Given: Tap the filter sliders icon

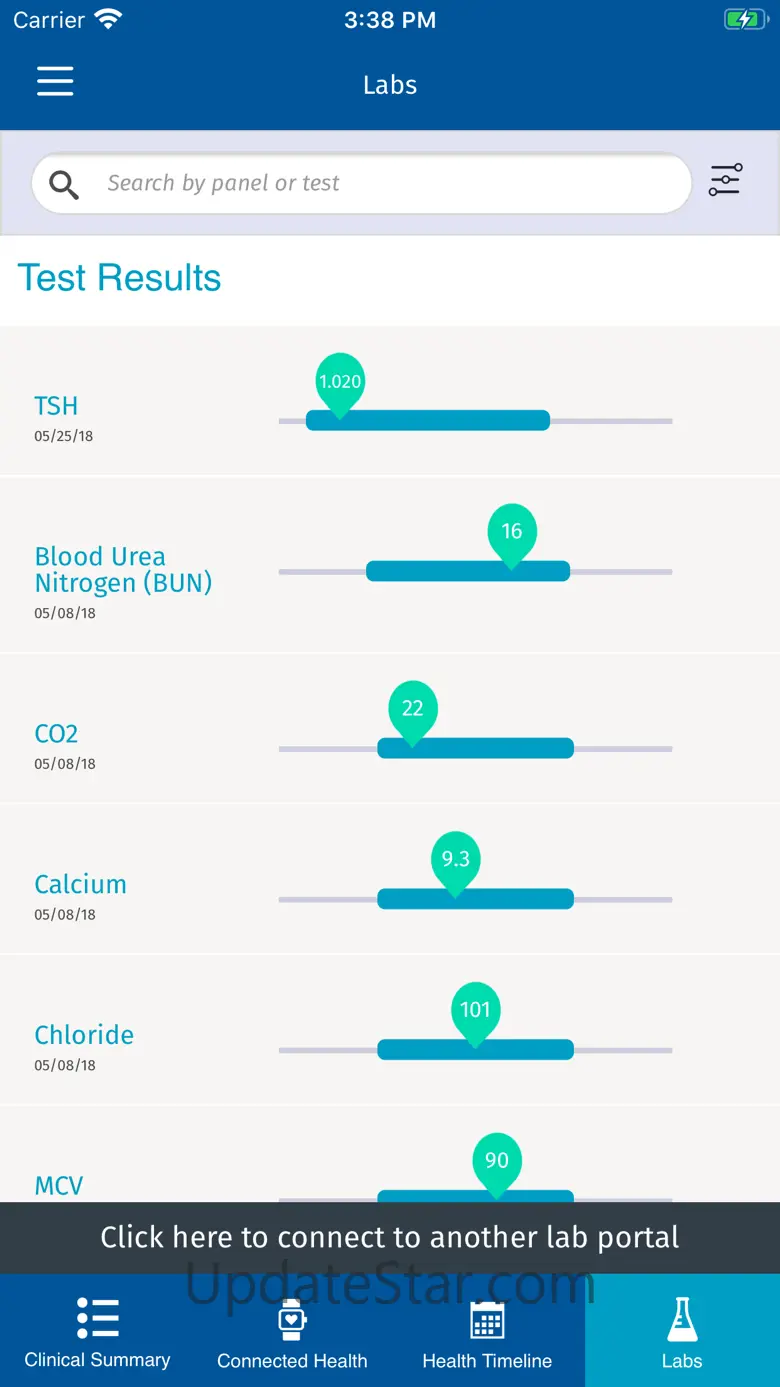Looking at the screenshot, I should [x=725, y=180].
